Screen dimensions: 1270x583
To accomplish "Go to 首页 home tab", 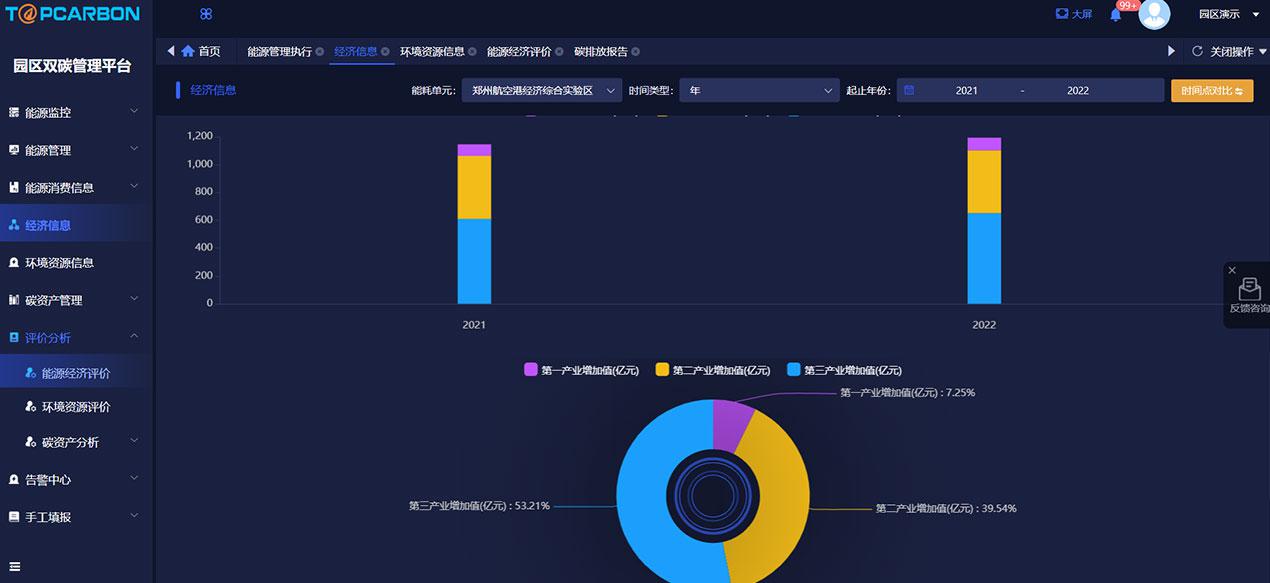I will click(201, 51).
